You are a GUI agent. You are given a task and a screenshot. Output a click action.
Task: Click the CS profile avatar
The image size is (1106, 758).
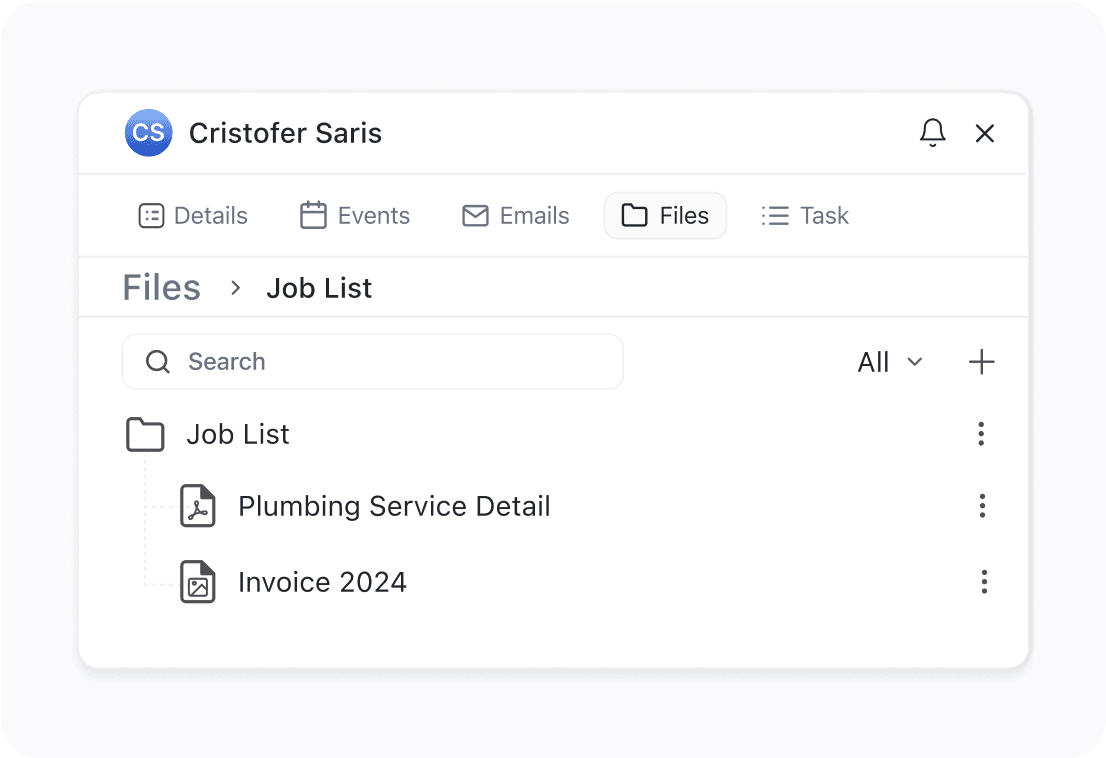coord(148,133)
